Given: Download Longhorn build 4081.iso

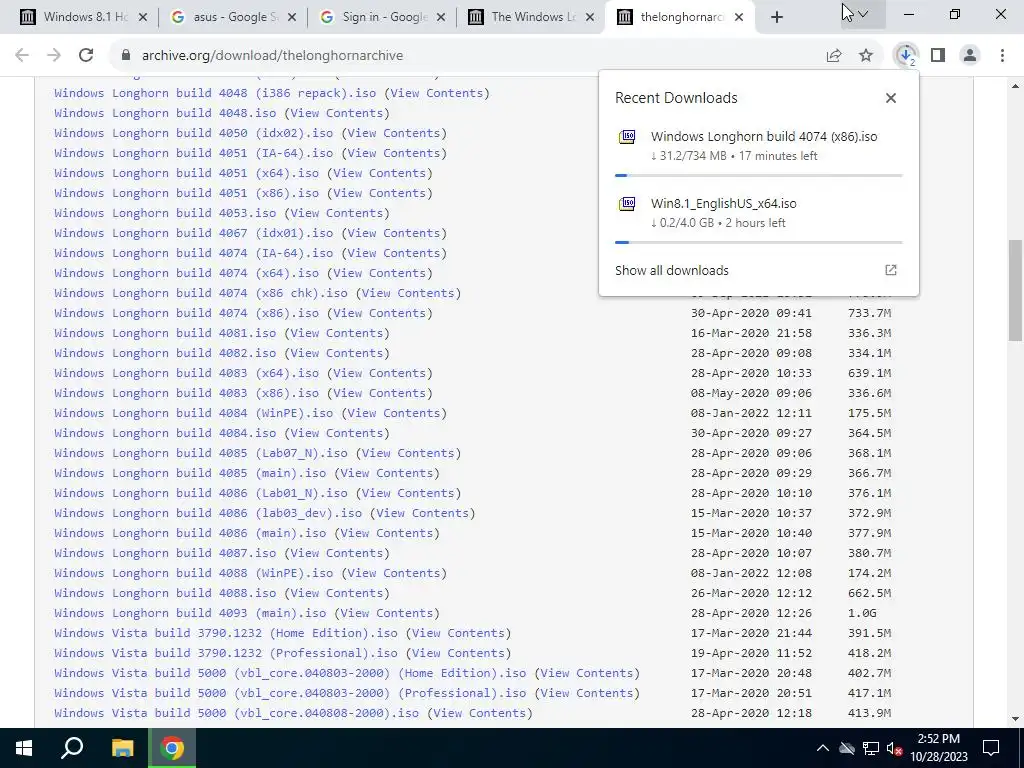Looking at the screenshot, I should pos(165,333).
